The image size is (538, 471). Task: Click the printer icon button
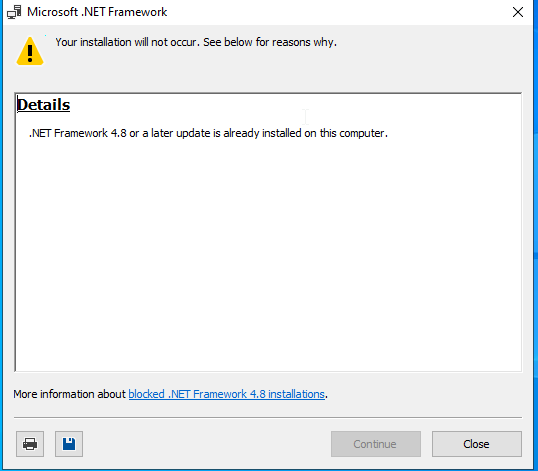30,444
